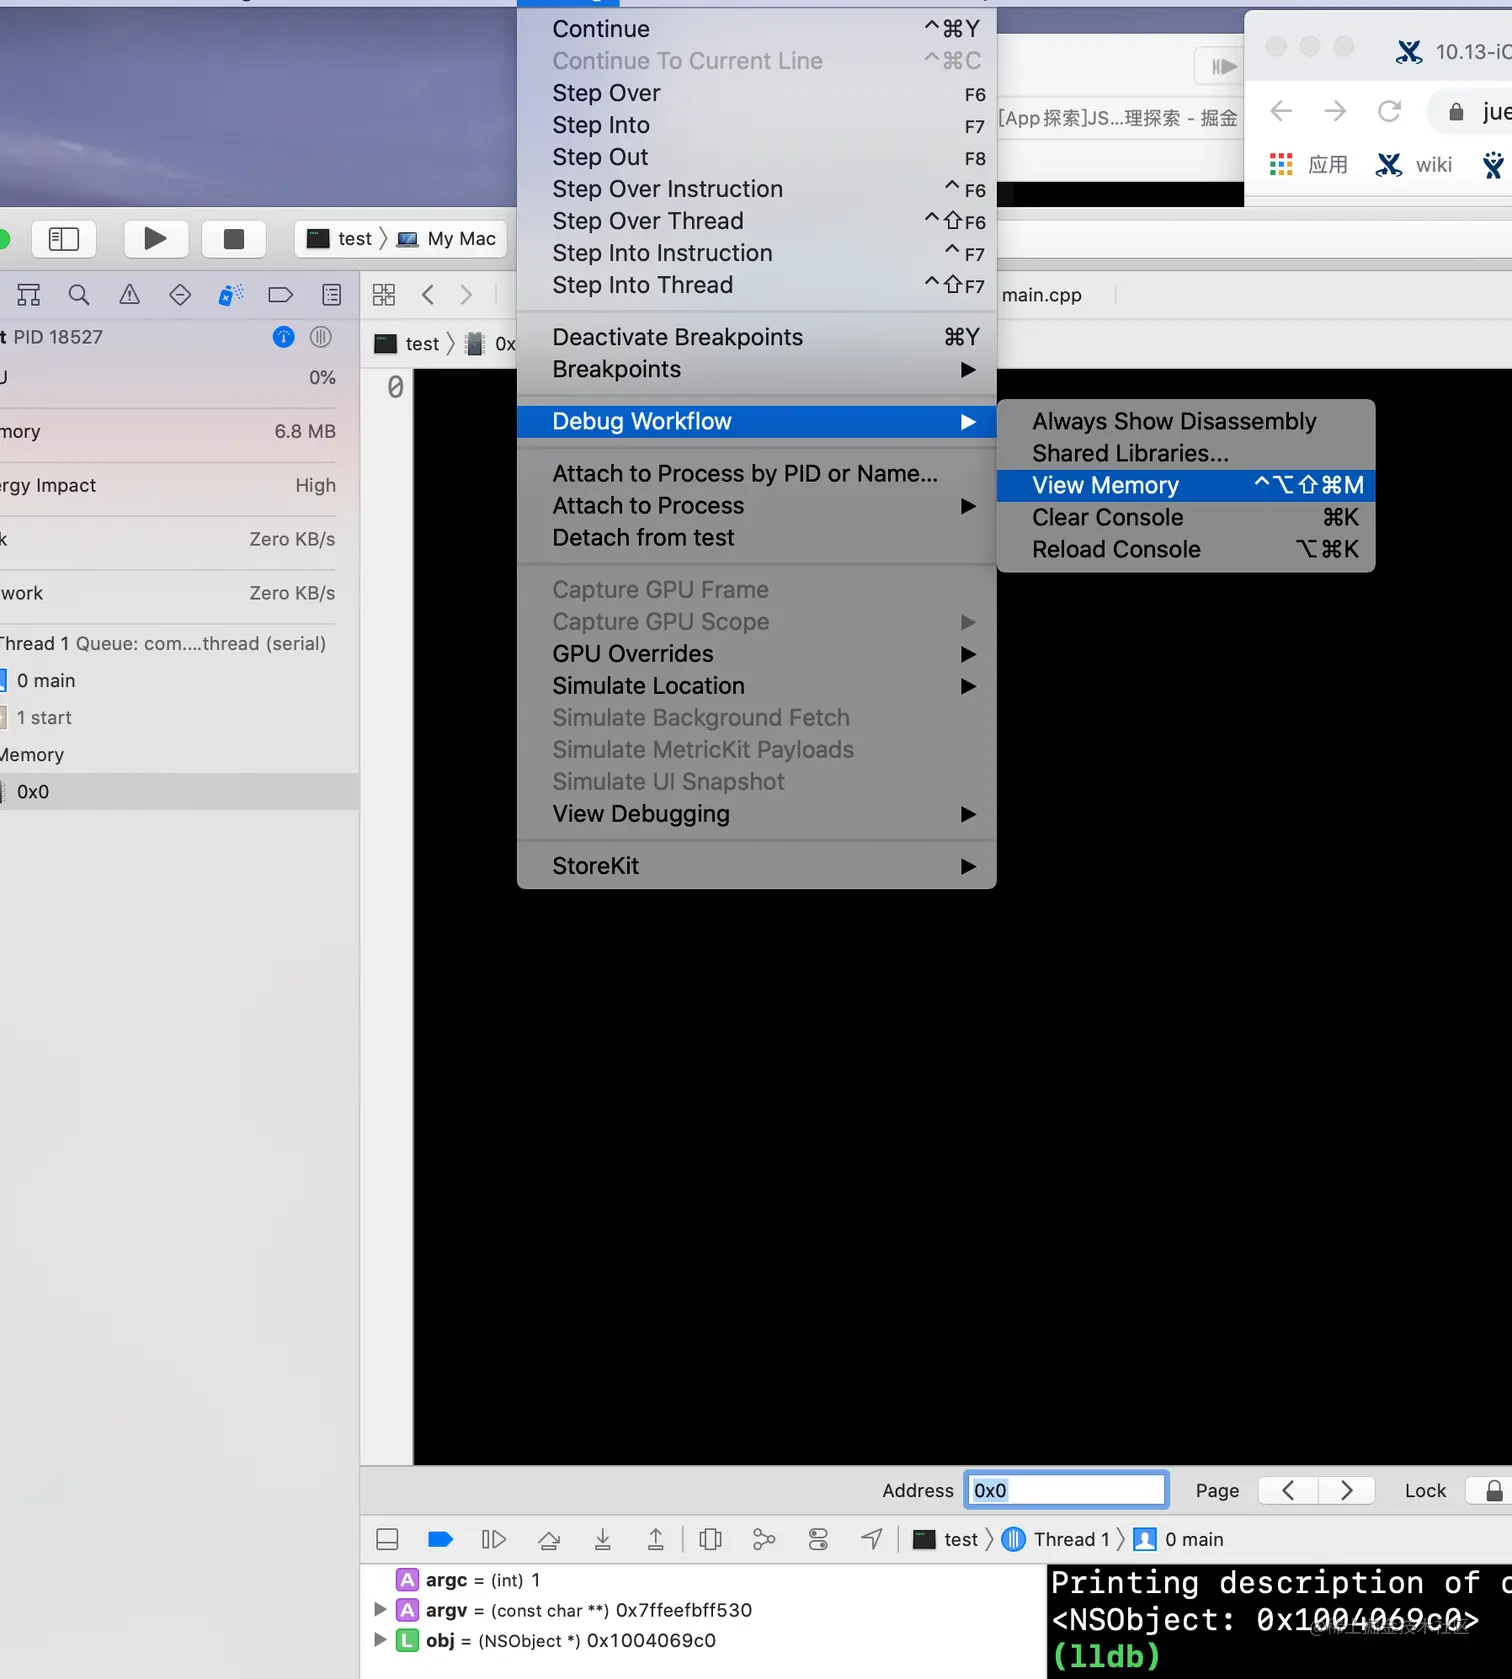The height and width of the screenshot is (1679, 1512).
Task: Open the main.cpp editor tab
Action: (x=1042, y=295)
